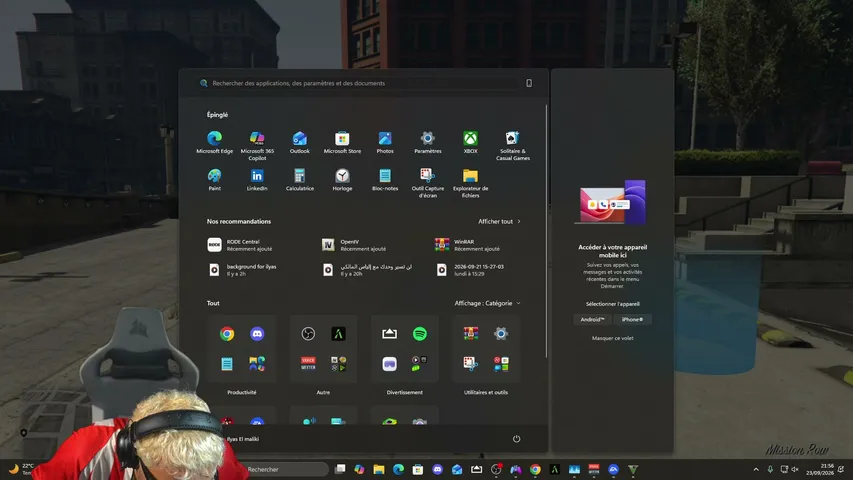Open Microsoft Store pinned app

click(x=342, y=143)
